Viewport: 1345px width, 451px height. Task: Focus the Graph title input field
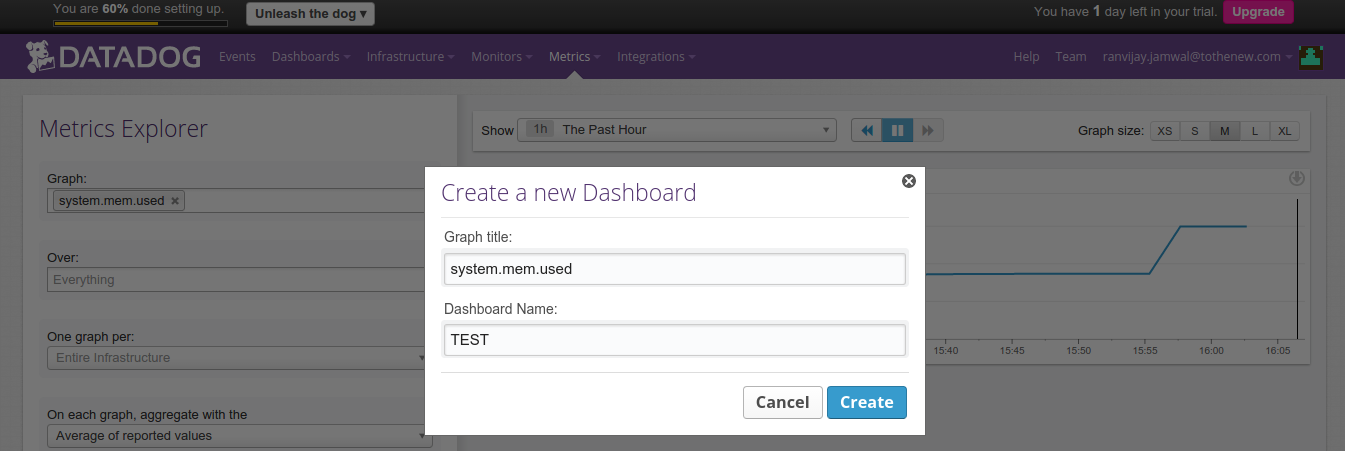click(675, 269)
